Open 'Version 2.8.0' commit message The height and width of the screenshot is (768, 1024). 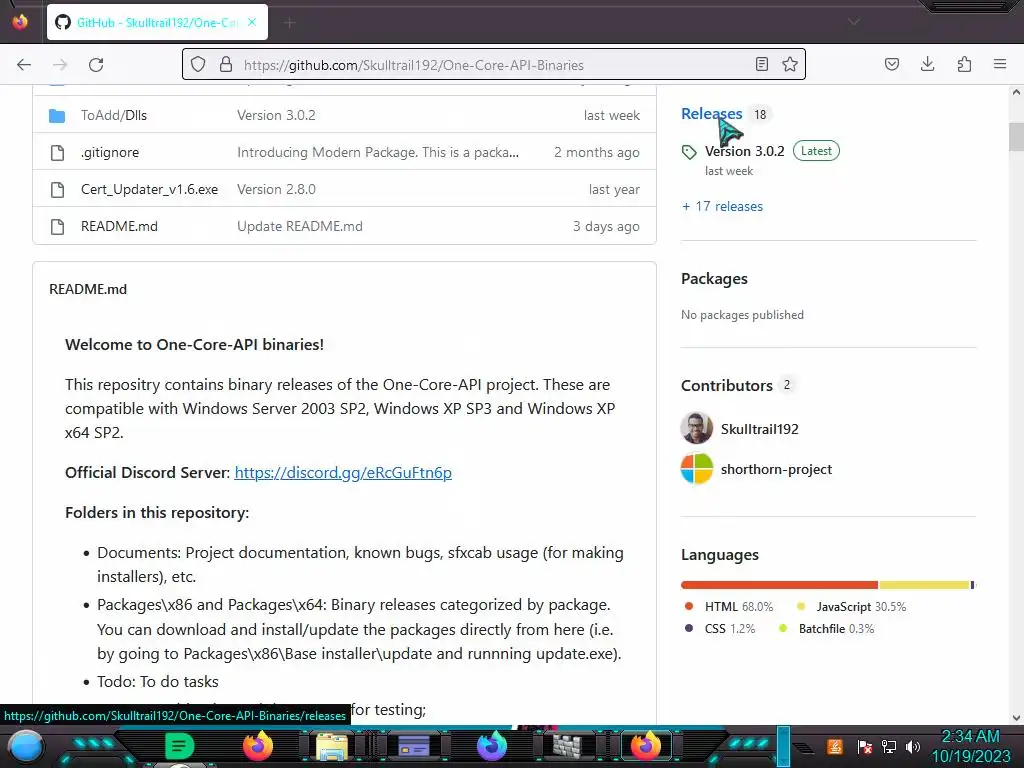pyautogui.click(x=276, y=189)
